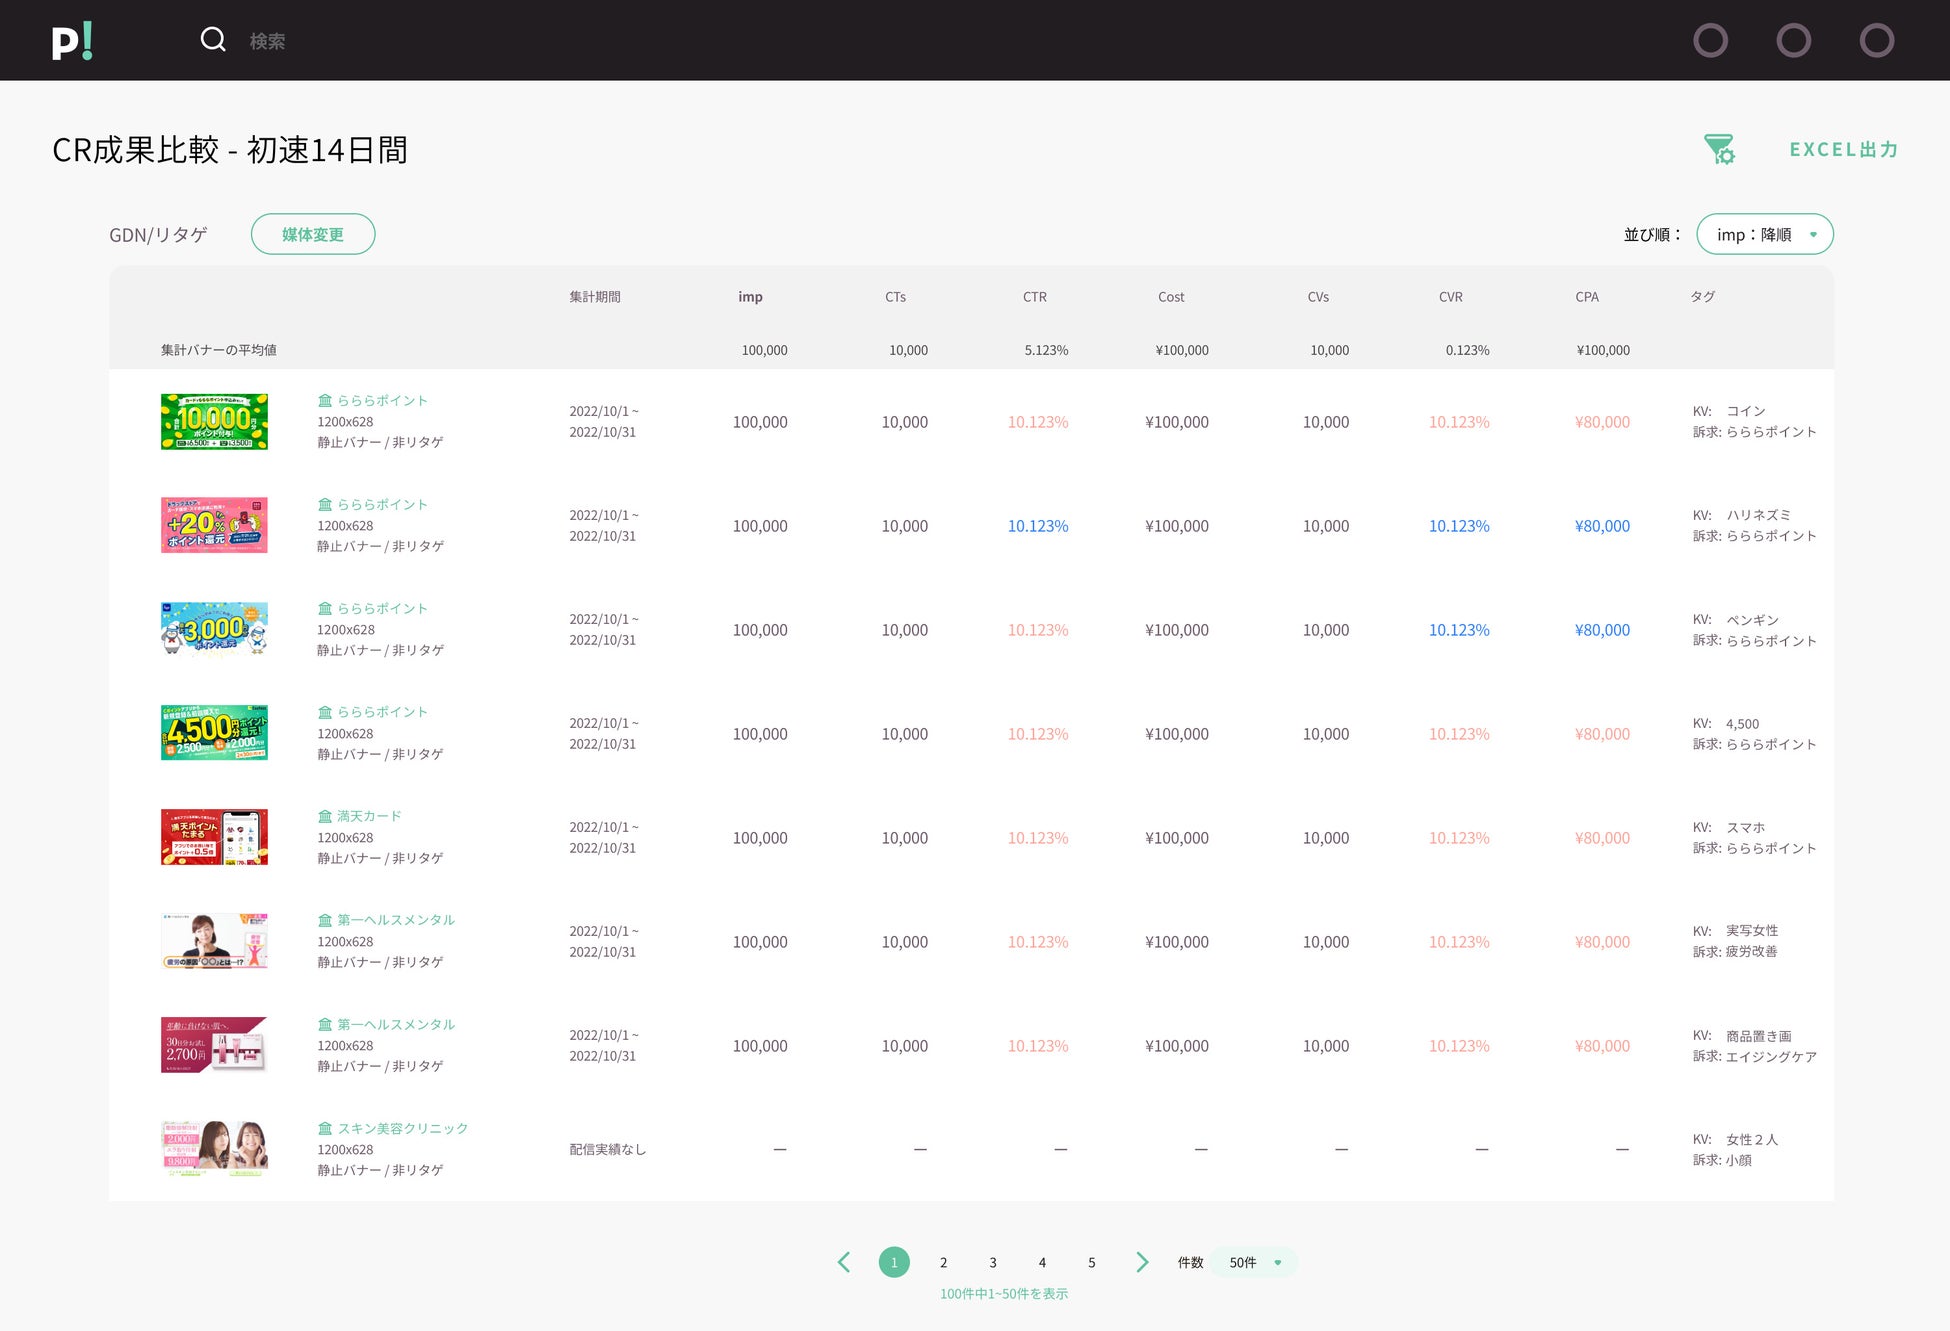This screenshot has height=1331, width=1950.
Task: Open the 50件 items-per-page dropdown
Action: click(x=1254, y=1262)
